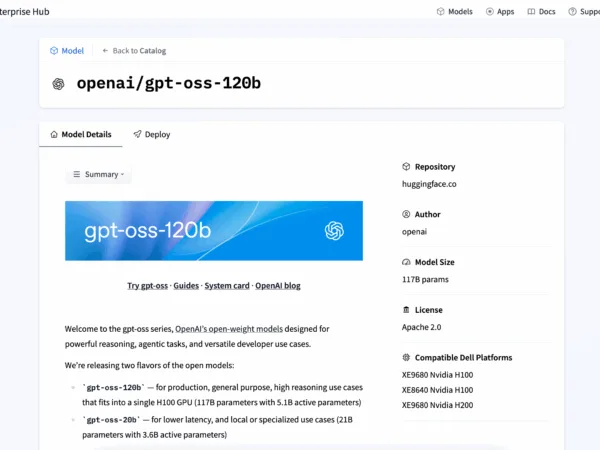Screen dimensions: 600x450
Task: Click the gpt-oss-120b banner image
Action: pyautogui.click(x=213, y=231)
